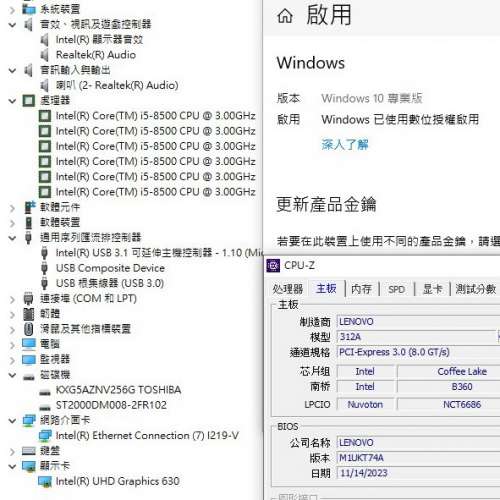The width and height of the screenshot is (500, 500).
Task: Click the 處理器 category chip icon
Action: (x=29, y=100)
